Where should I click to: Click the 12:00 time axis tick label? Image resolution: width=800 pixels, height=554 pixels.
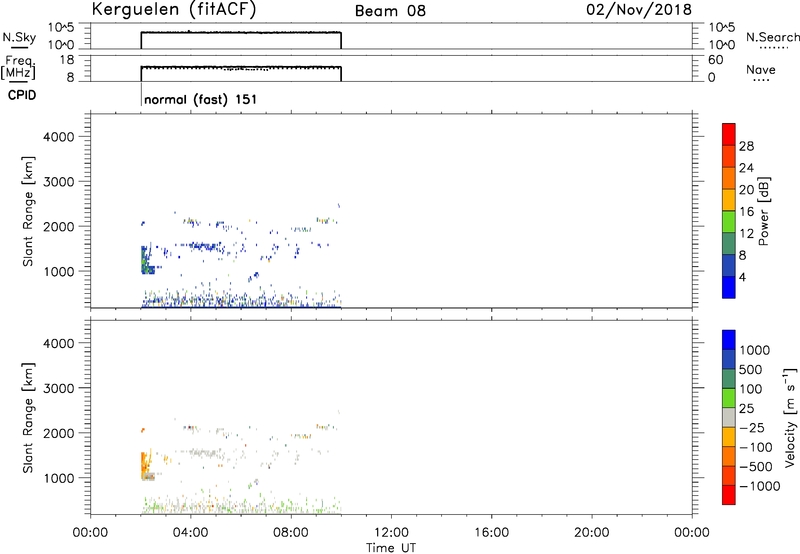(391, 533)
